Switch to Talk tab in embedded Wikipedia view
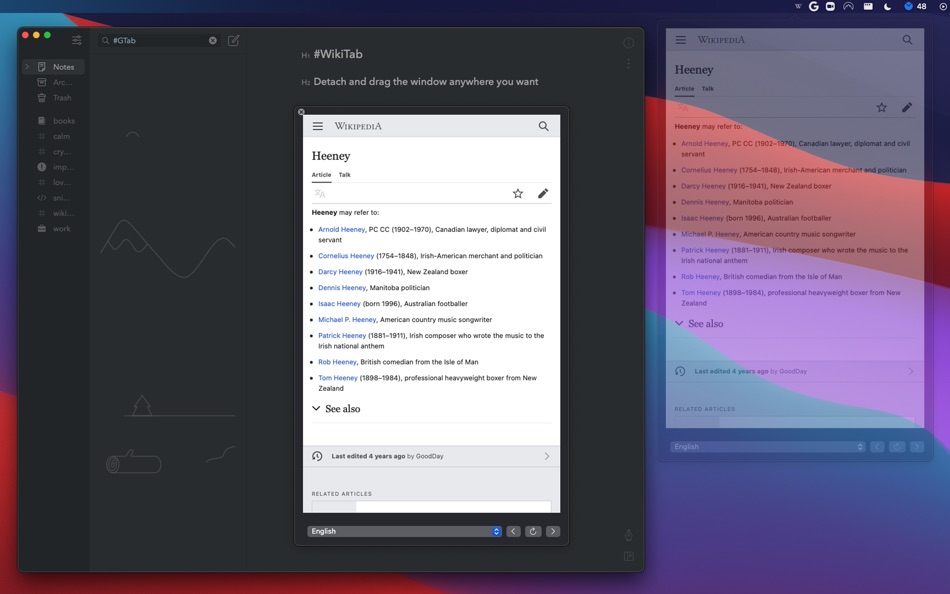This screenshot has width=950, height=594. click(x=344, y=175)
